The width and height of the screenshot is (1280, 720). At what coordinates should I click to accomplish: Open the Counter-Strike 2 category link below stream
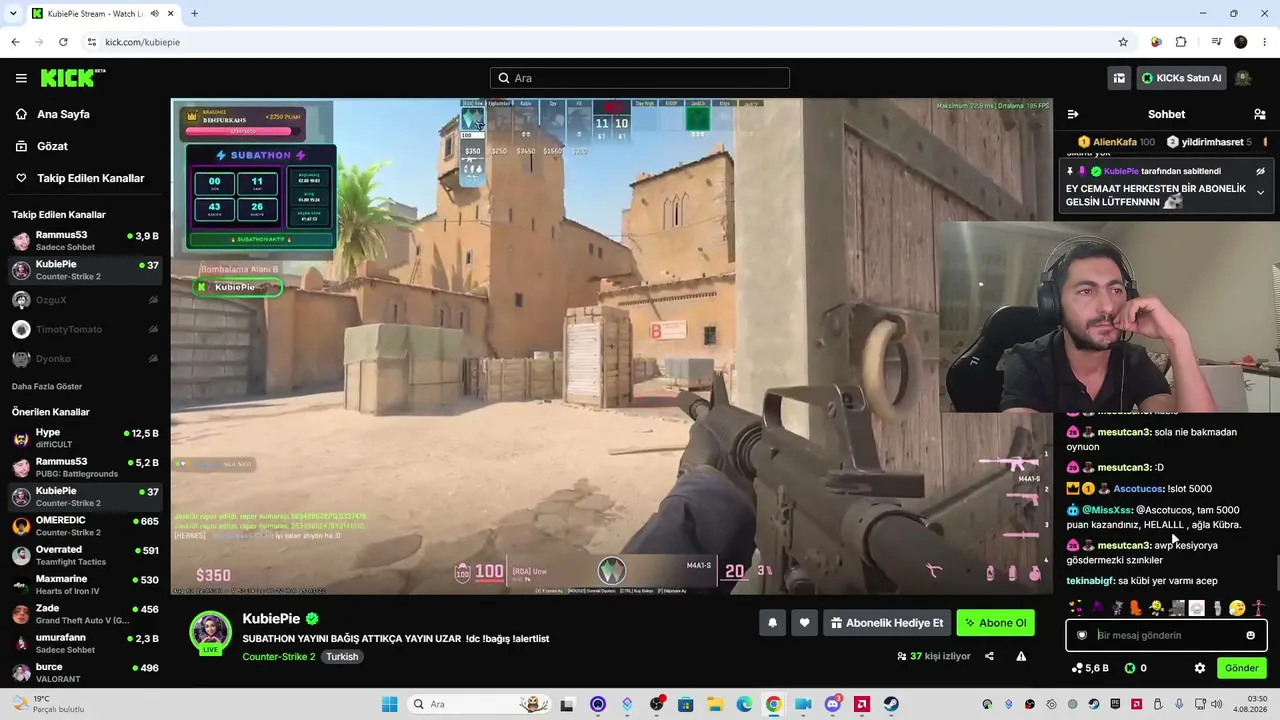coord(279,657)
